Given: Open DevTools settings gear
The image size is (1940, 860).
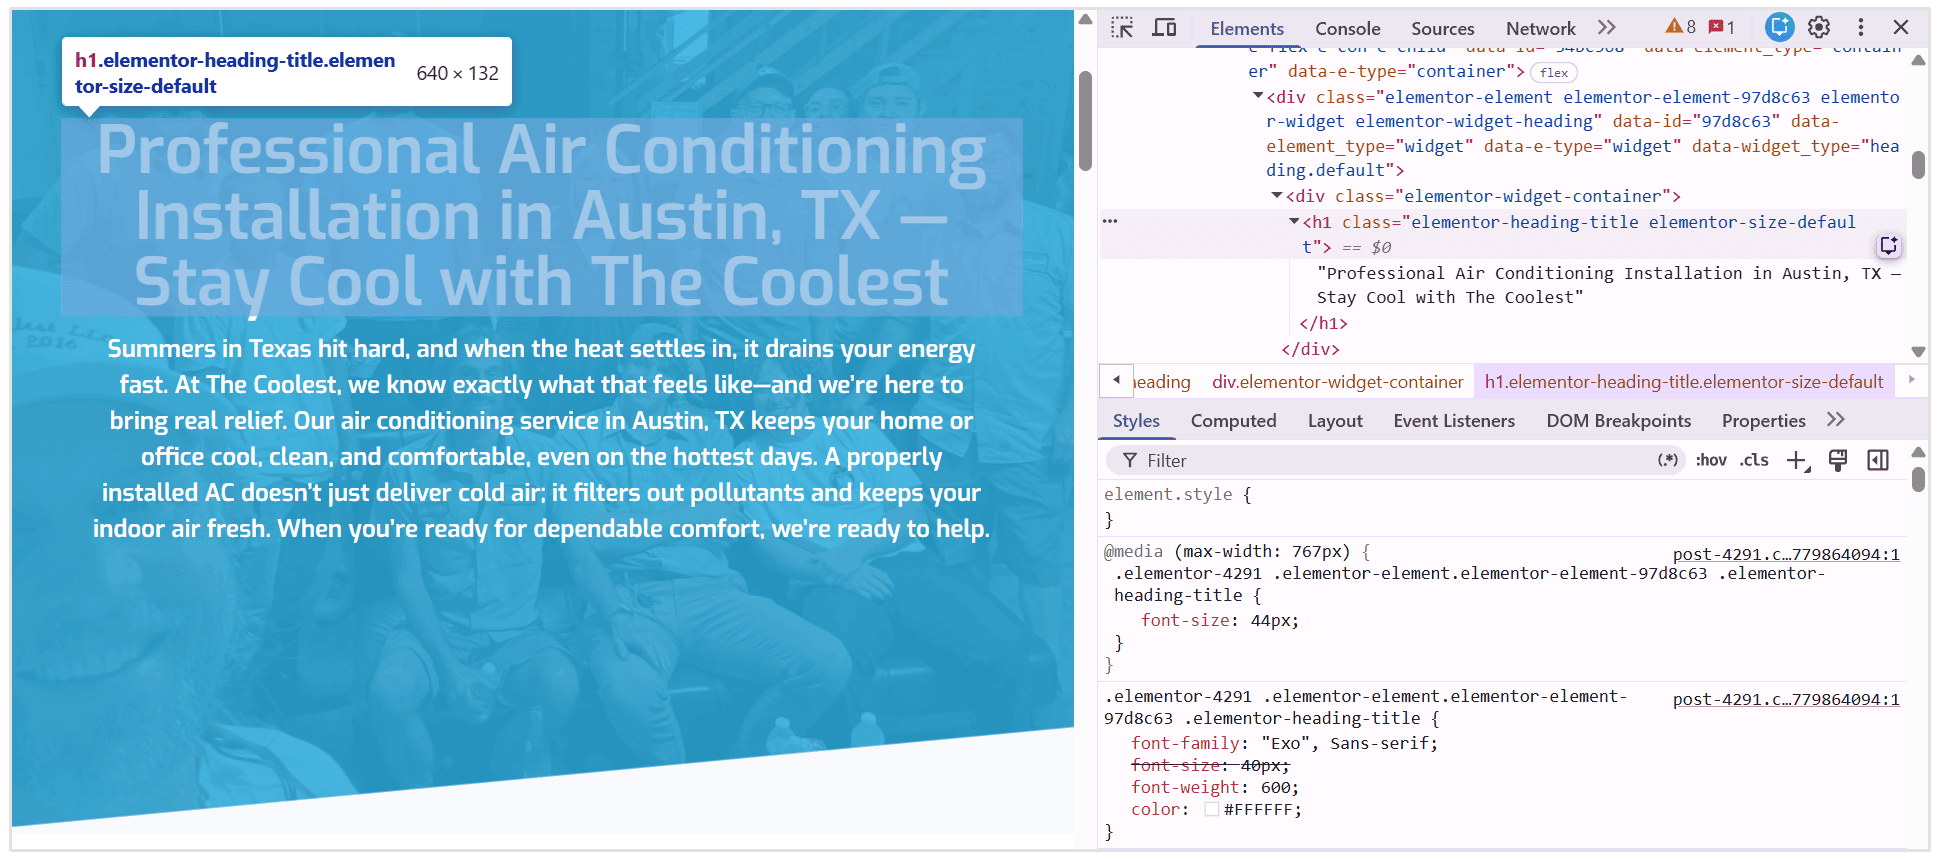Looking at the screenshot, I should point(1819,27).
